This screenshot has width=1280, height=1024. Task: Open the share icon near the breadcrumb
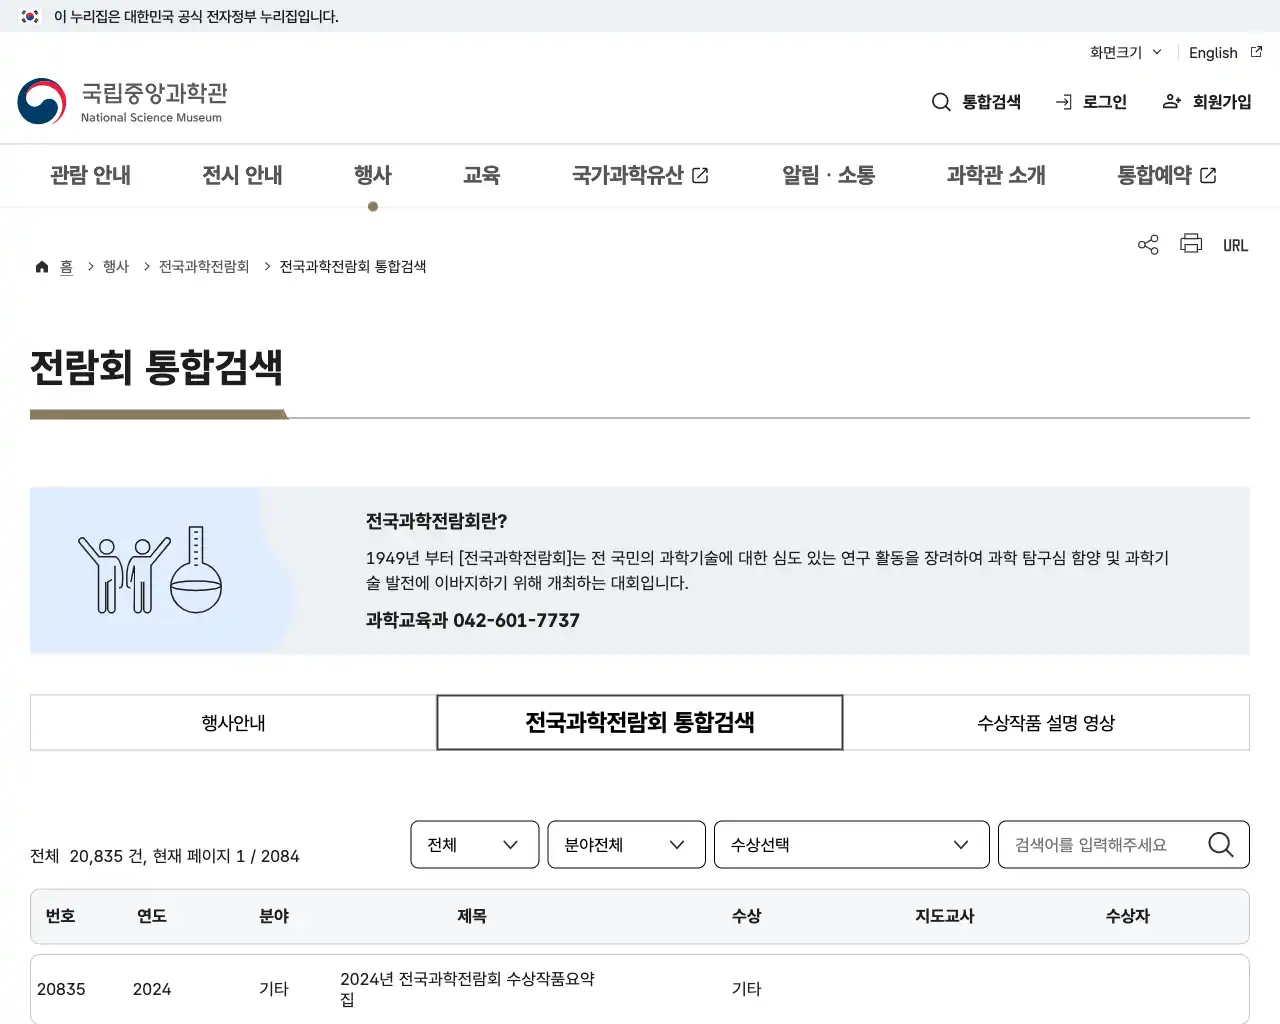(x=1147, y=243)
